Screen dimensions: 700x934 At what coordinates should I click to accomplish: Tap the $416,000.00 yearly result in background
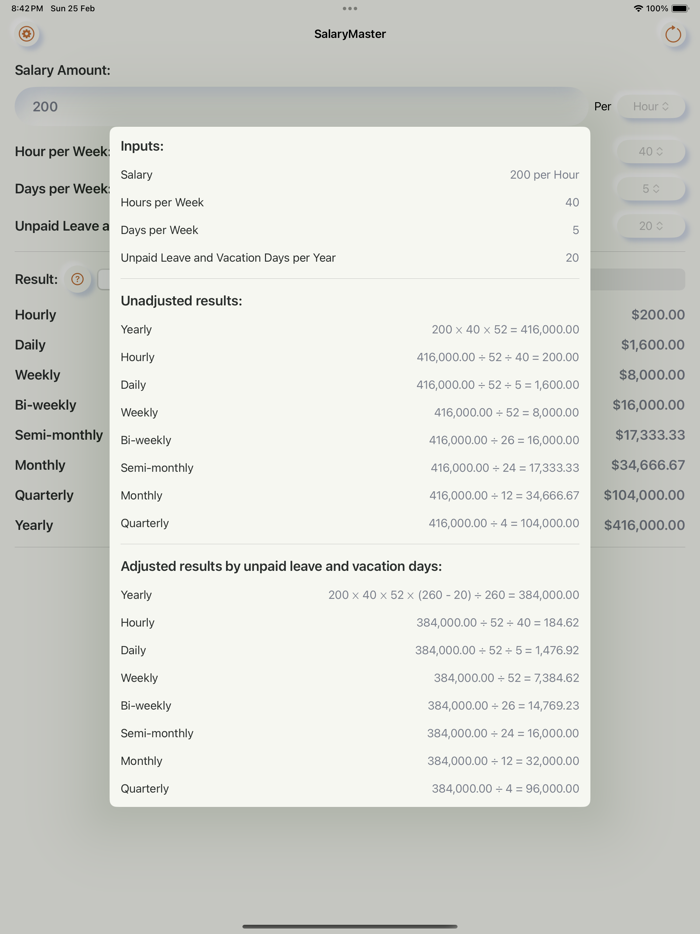click(644, 525)
